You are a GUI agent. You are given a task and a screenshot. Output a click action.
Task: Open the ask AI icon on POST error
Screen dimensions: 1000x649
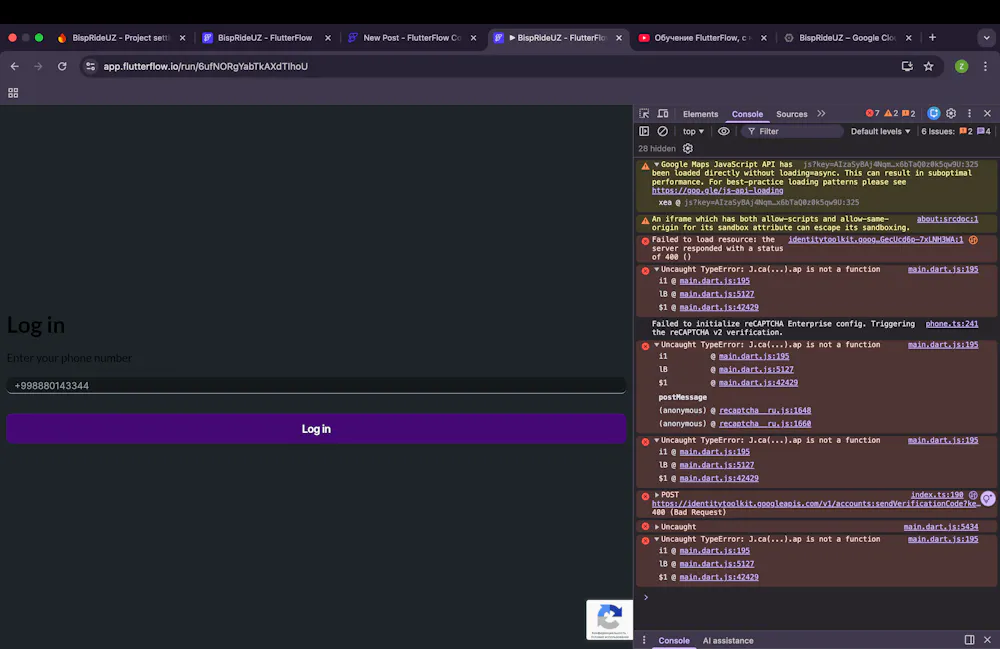988,499
